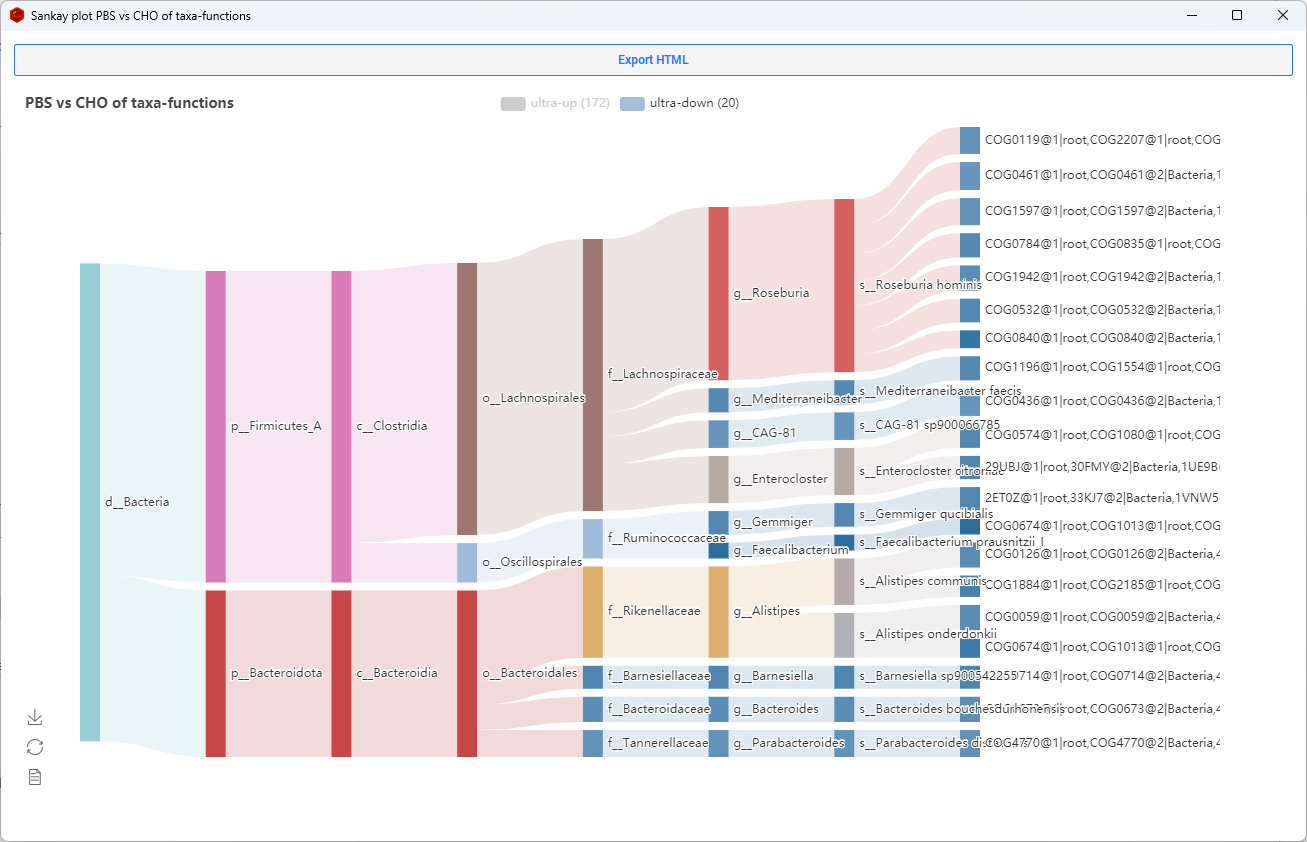This screenshot has width=1307, height=842.
Task: Click the COG1597@1|root function node
Action: point(970,211)
